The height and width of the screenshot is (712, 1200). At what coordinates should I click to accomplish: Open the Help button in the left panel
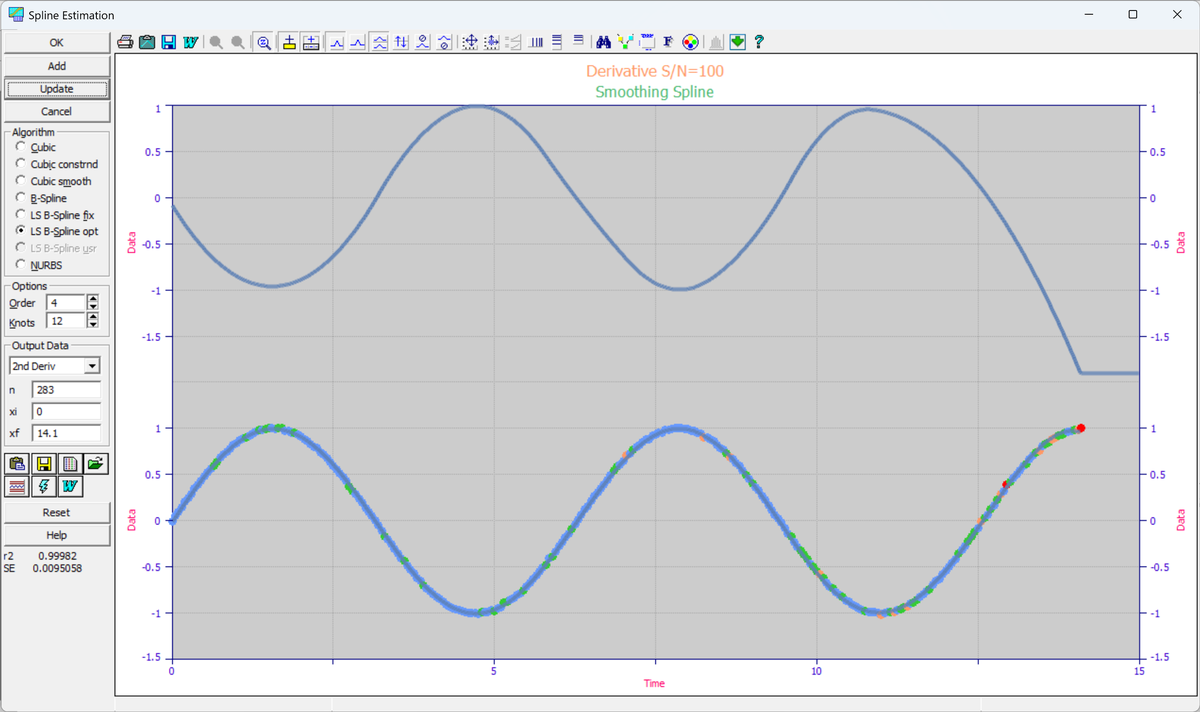coord(57,535)
